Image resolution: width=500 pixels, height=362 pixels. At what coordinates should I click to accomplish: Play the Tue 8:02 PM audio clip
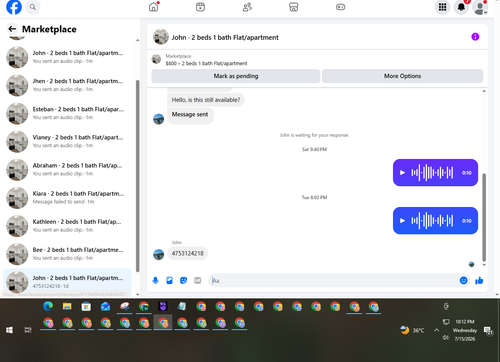(402, 221)
